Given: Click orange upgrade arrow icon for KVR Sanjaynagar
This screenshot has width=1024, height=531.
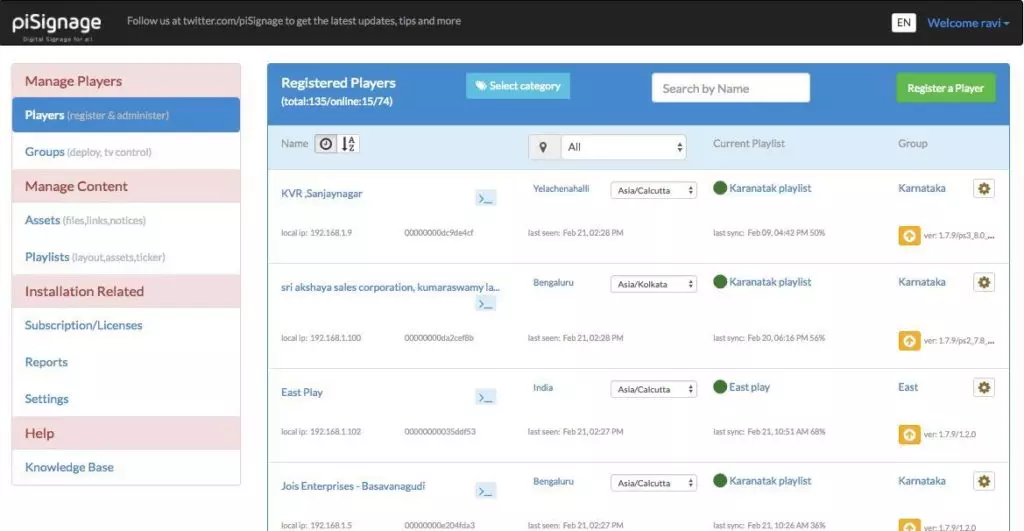Looking at the screenshot, I should tap(909, 236).
